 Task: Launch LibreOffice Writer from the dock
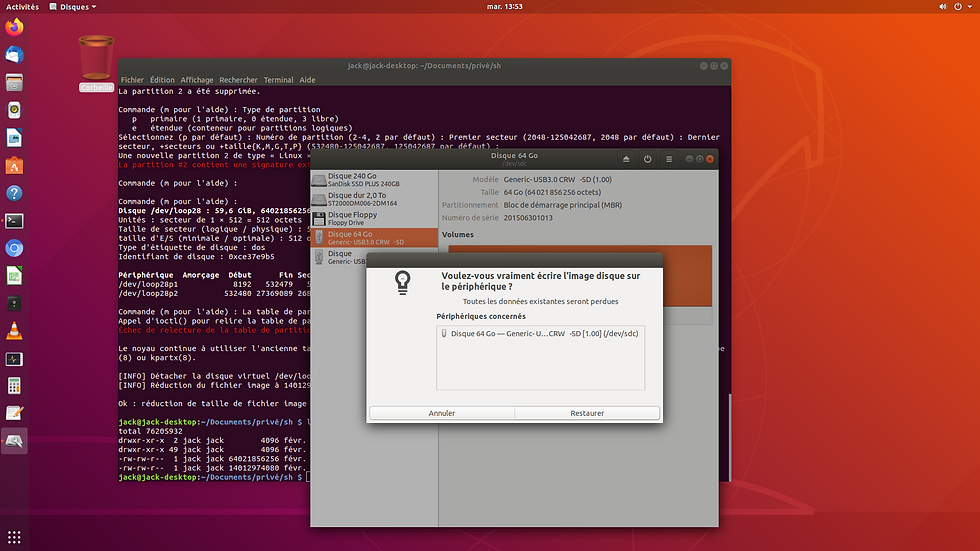(14, 137)
